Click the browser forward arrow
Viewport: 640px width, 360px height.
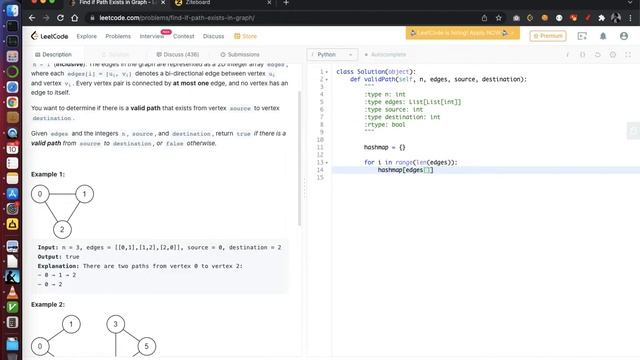46,18
